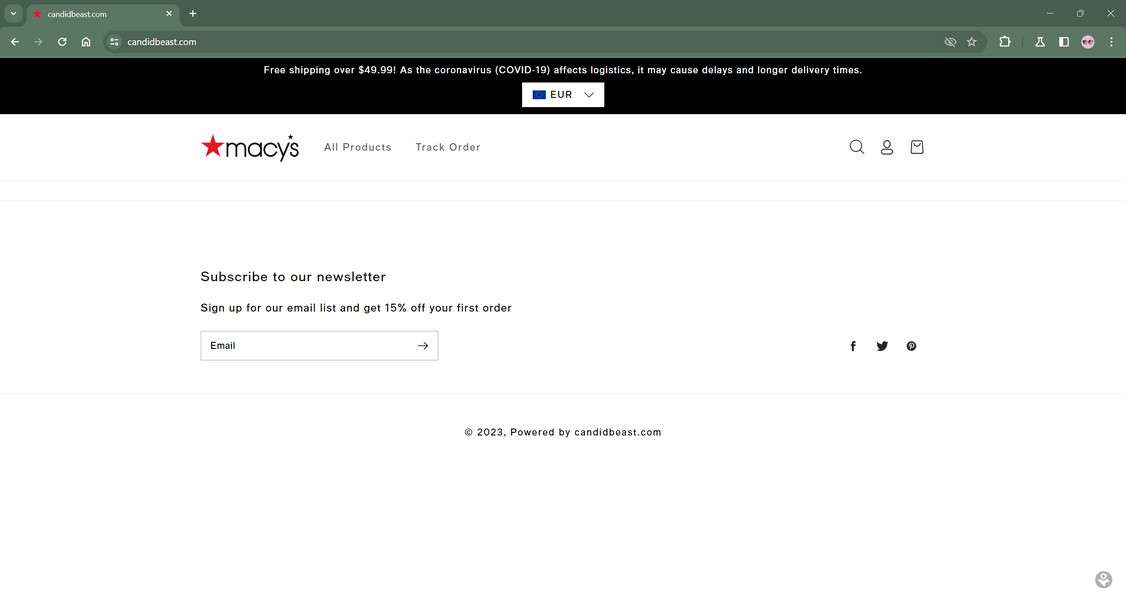Select the All Products menu item
Screen dimensions: 1126x602
(357, 146)
